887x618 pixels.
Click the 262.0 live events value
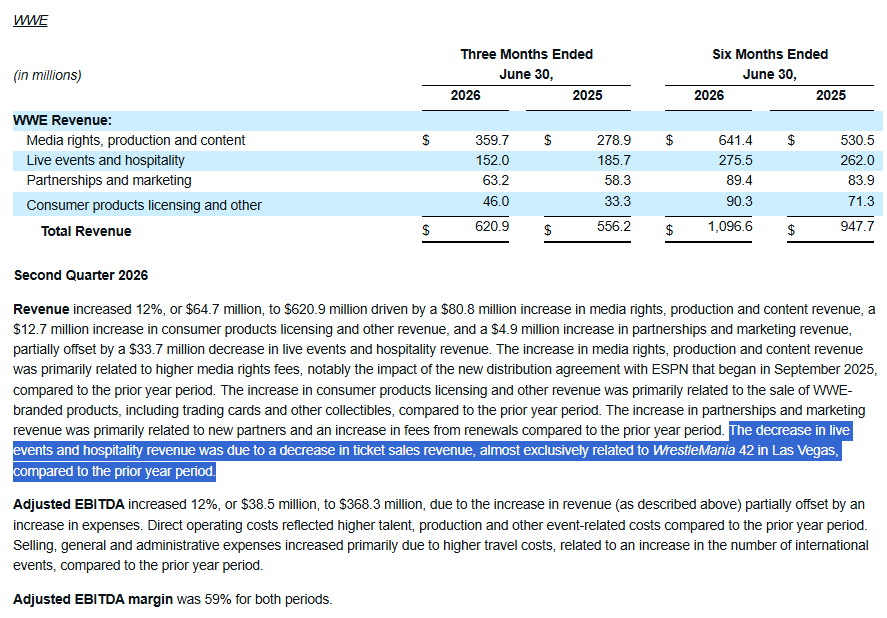pyautogui.click(x=857, y=160)
